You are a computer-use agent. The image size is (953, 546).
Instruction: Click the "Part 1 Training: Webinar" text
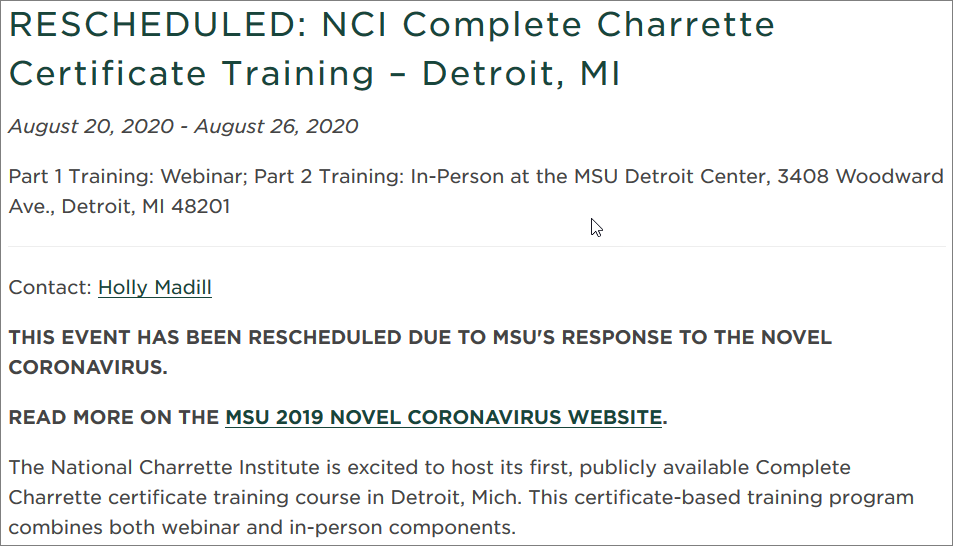(124, 177)
